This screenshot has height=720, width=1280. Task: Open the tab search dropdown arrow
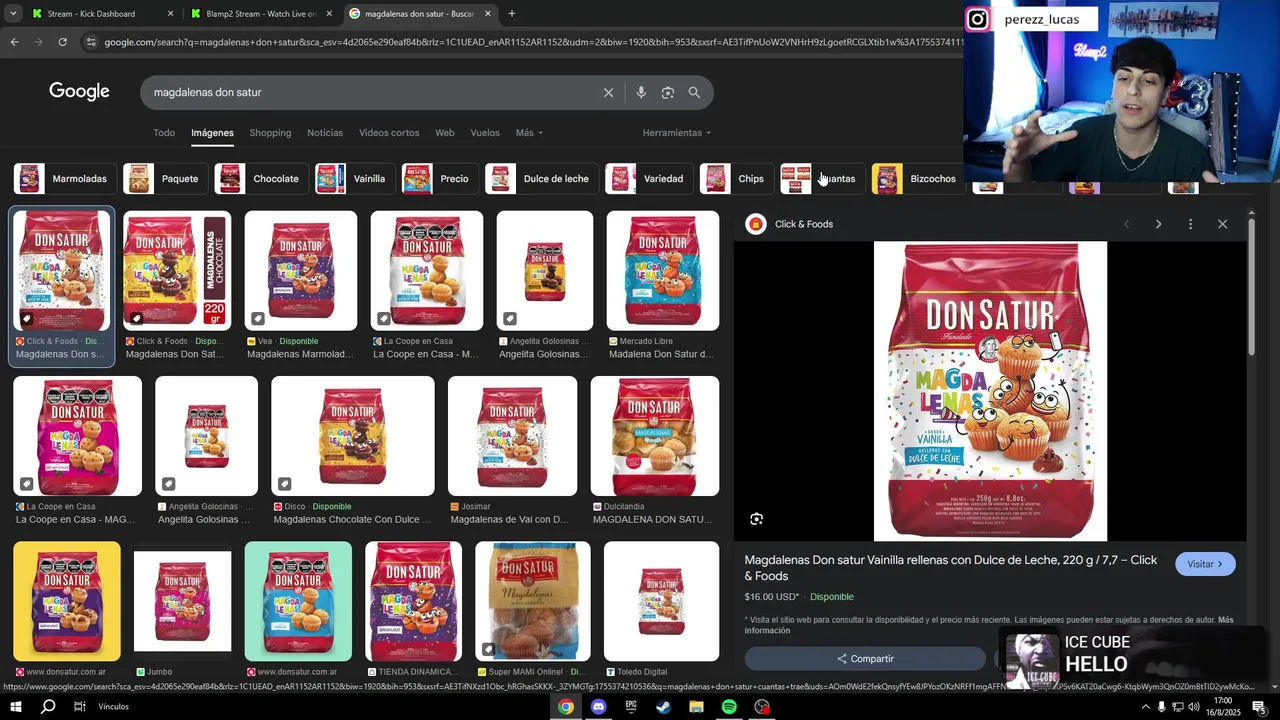13,14
